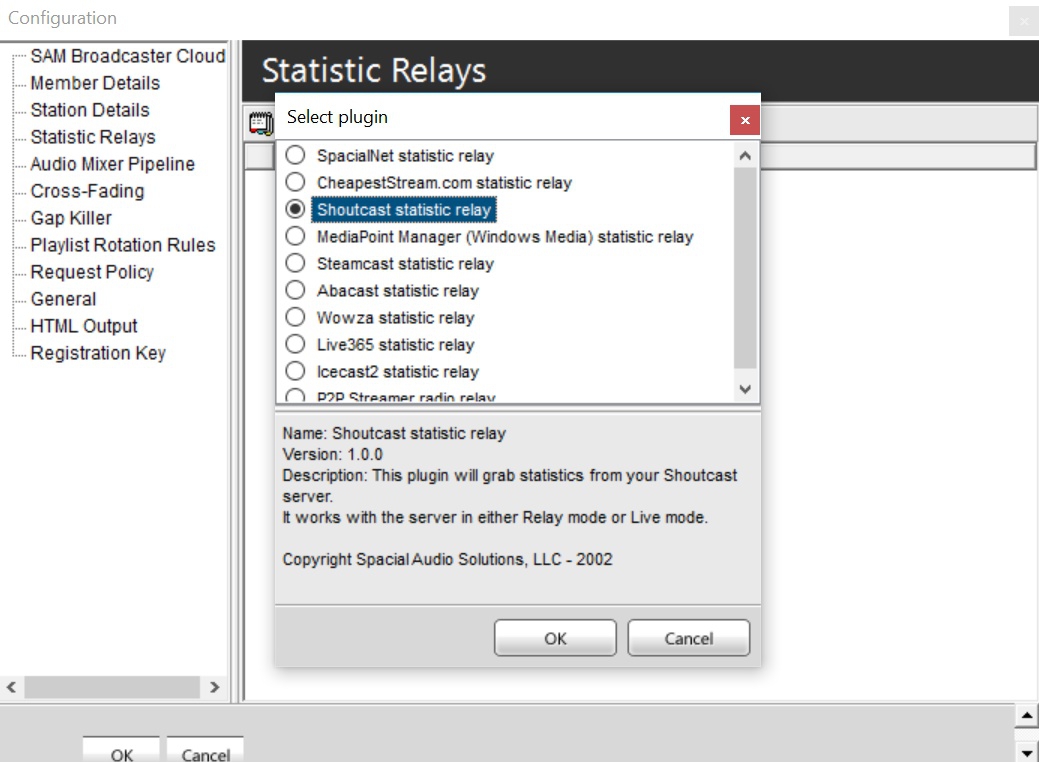This screenshot has height=762, width=1039.
Task: Select Gap Killer in configuration tree
Action: (71, 218)
